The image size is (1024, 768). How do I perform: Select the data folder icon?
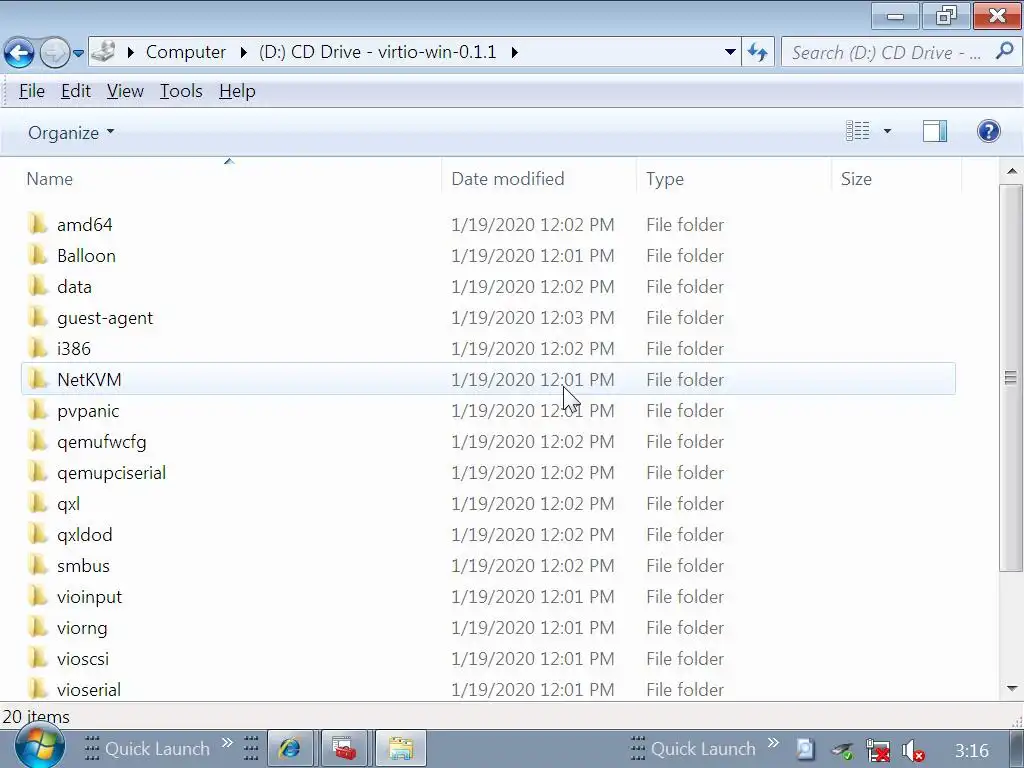pos(38,286)
